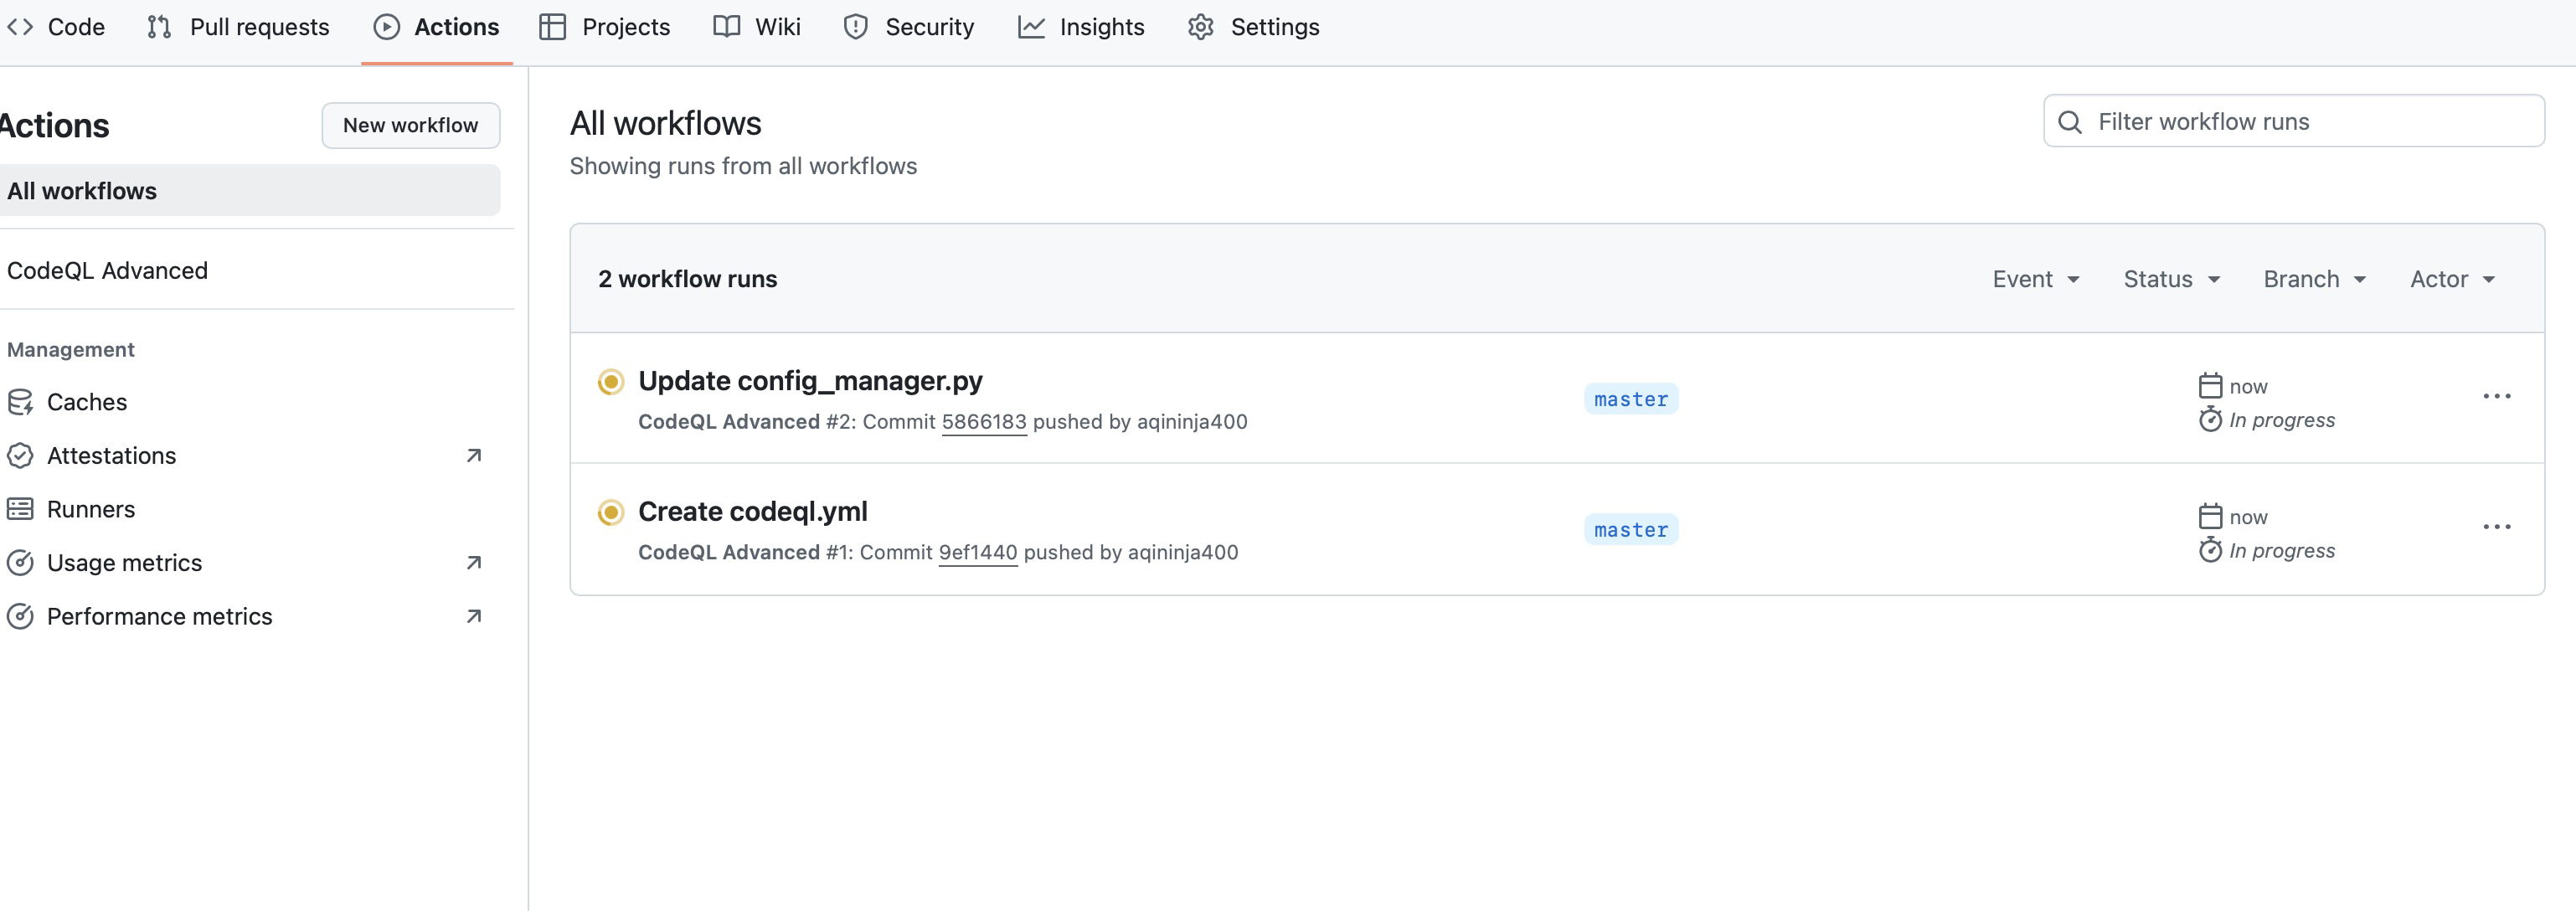
Task: Click the Caches database icon
Action: pos(20,402)
